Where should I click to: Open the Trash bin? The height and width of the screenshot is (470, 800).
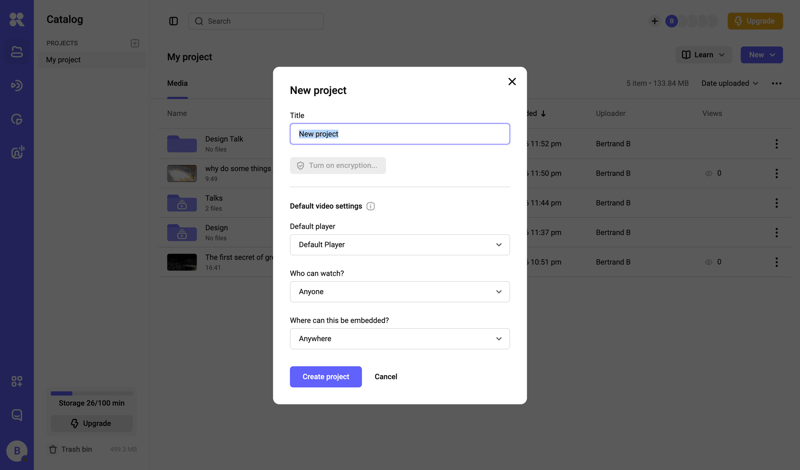click(70, 449)
